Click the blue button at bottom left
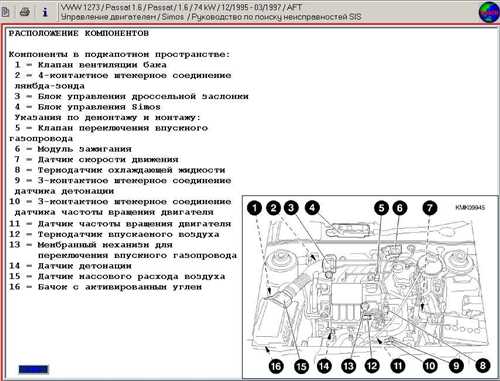 point(33,369)
